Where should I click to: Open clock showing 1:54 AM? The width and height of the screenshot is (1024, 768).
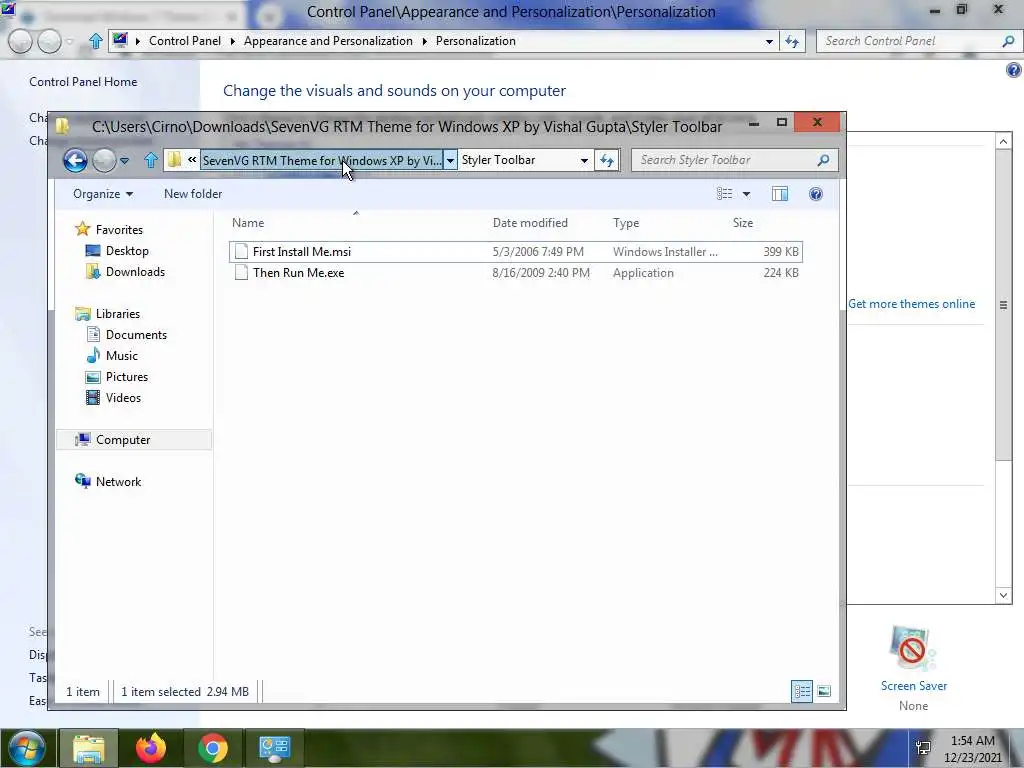(972, 749)
